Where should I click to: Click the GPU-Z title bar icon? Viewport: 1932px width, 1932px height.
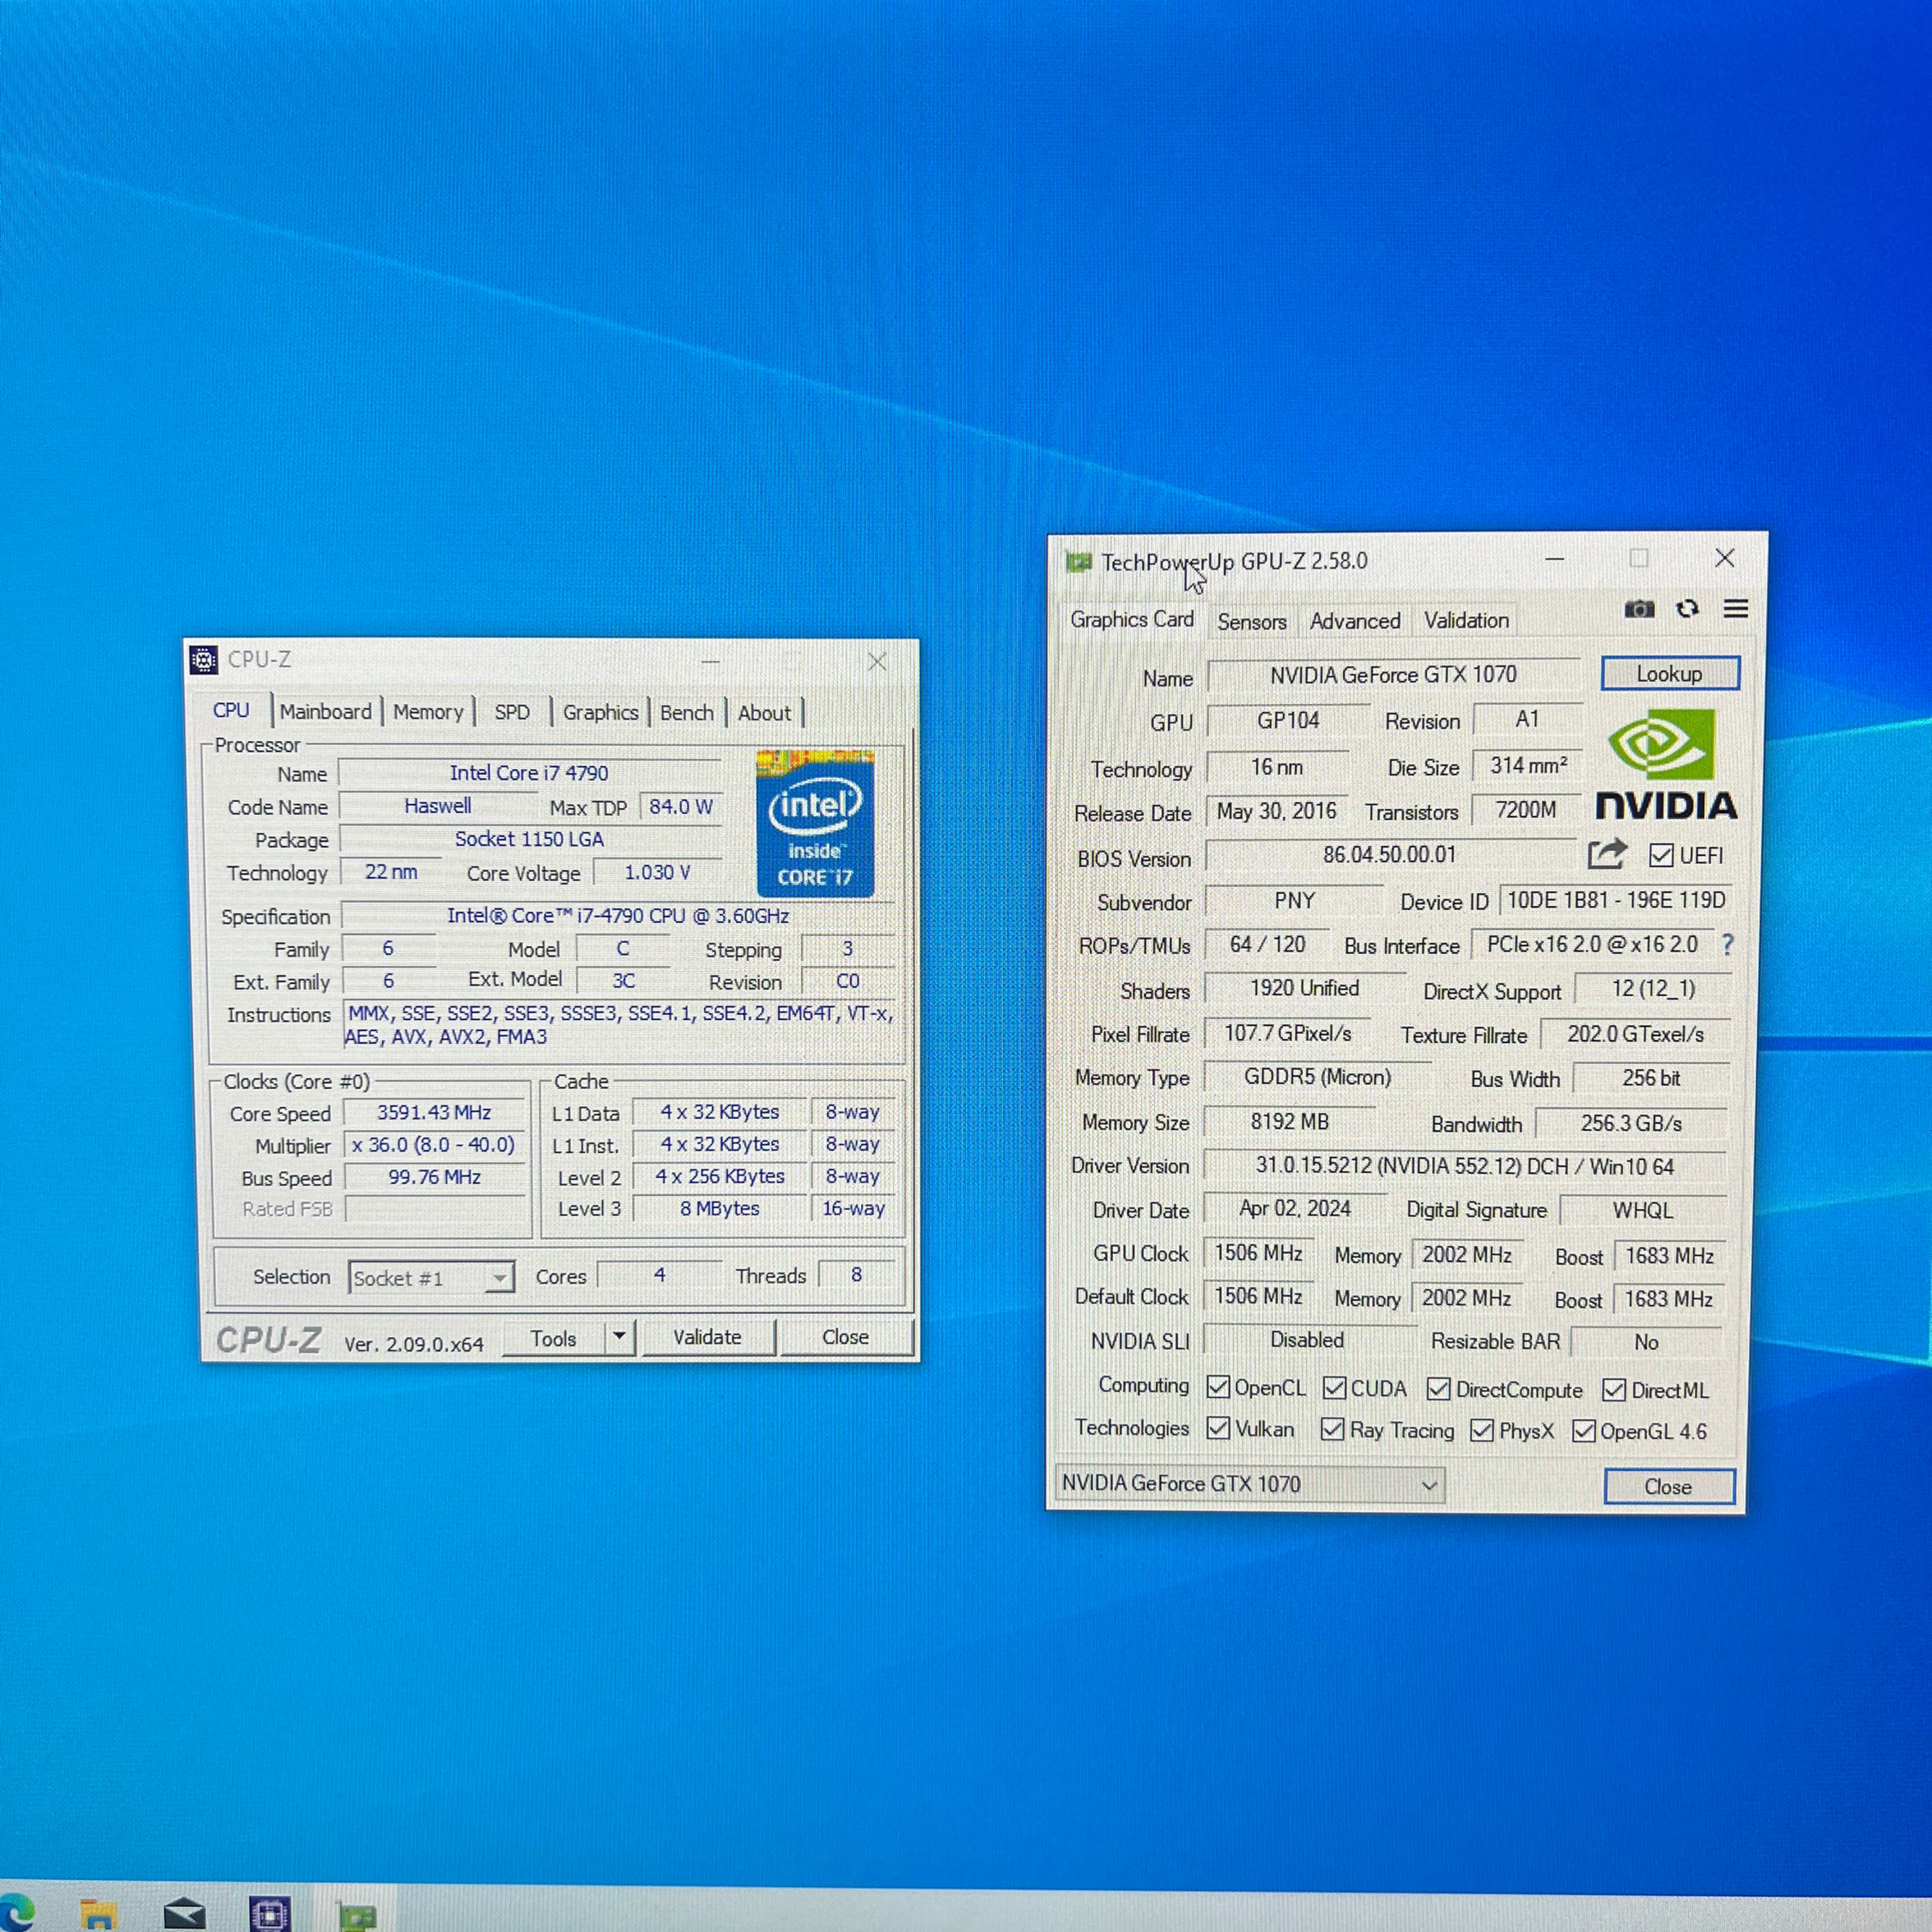click(x=1078, y=562)
